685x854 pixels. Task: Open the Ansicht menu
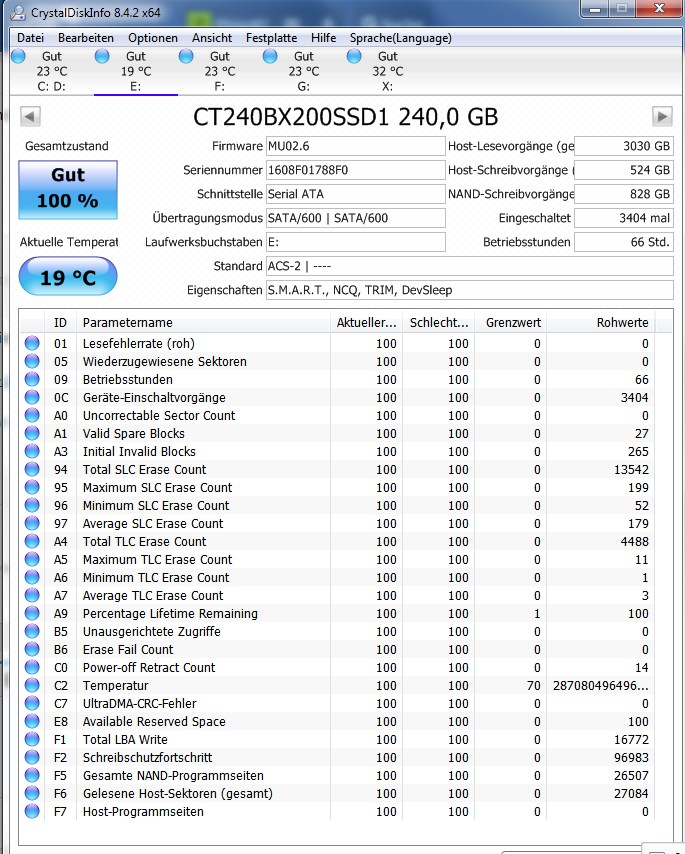(x=212, y=38)
